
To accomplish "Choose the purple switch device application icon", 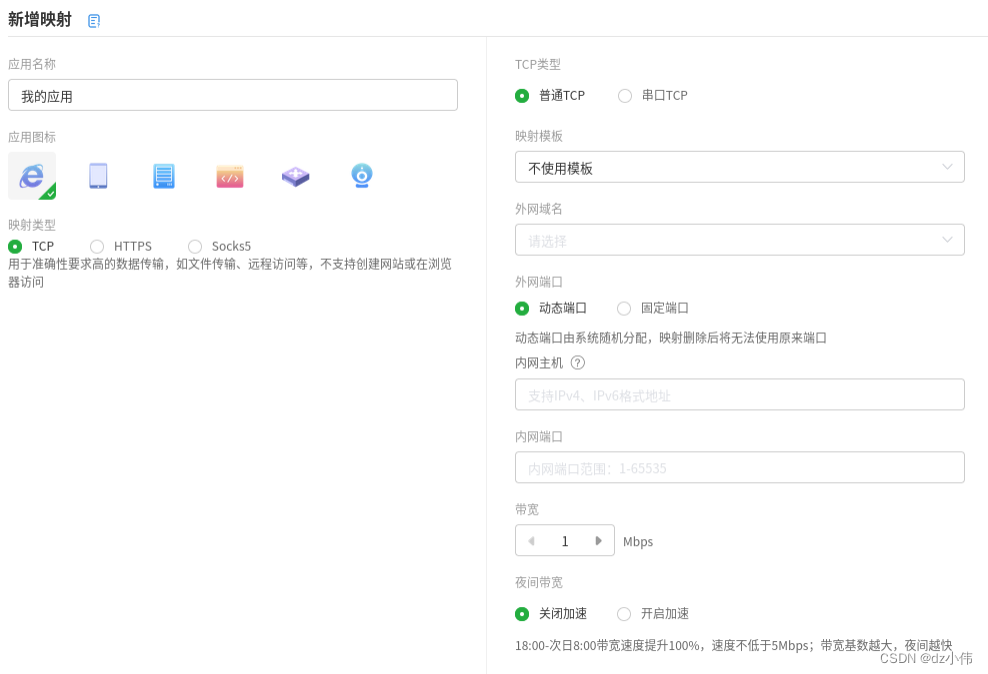I will (296, 176).
